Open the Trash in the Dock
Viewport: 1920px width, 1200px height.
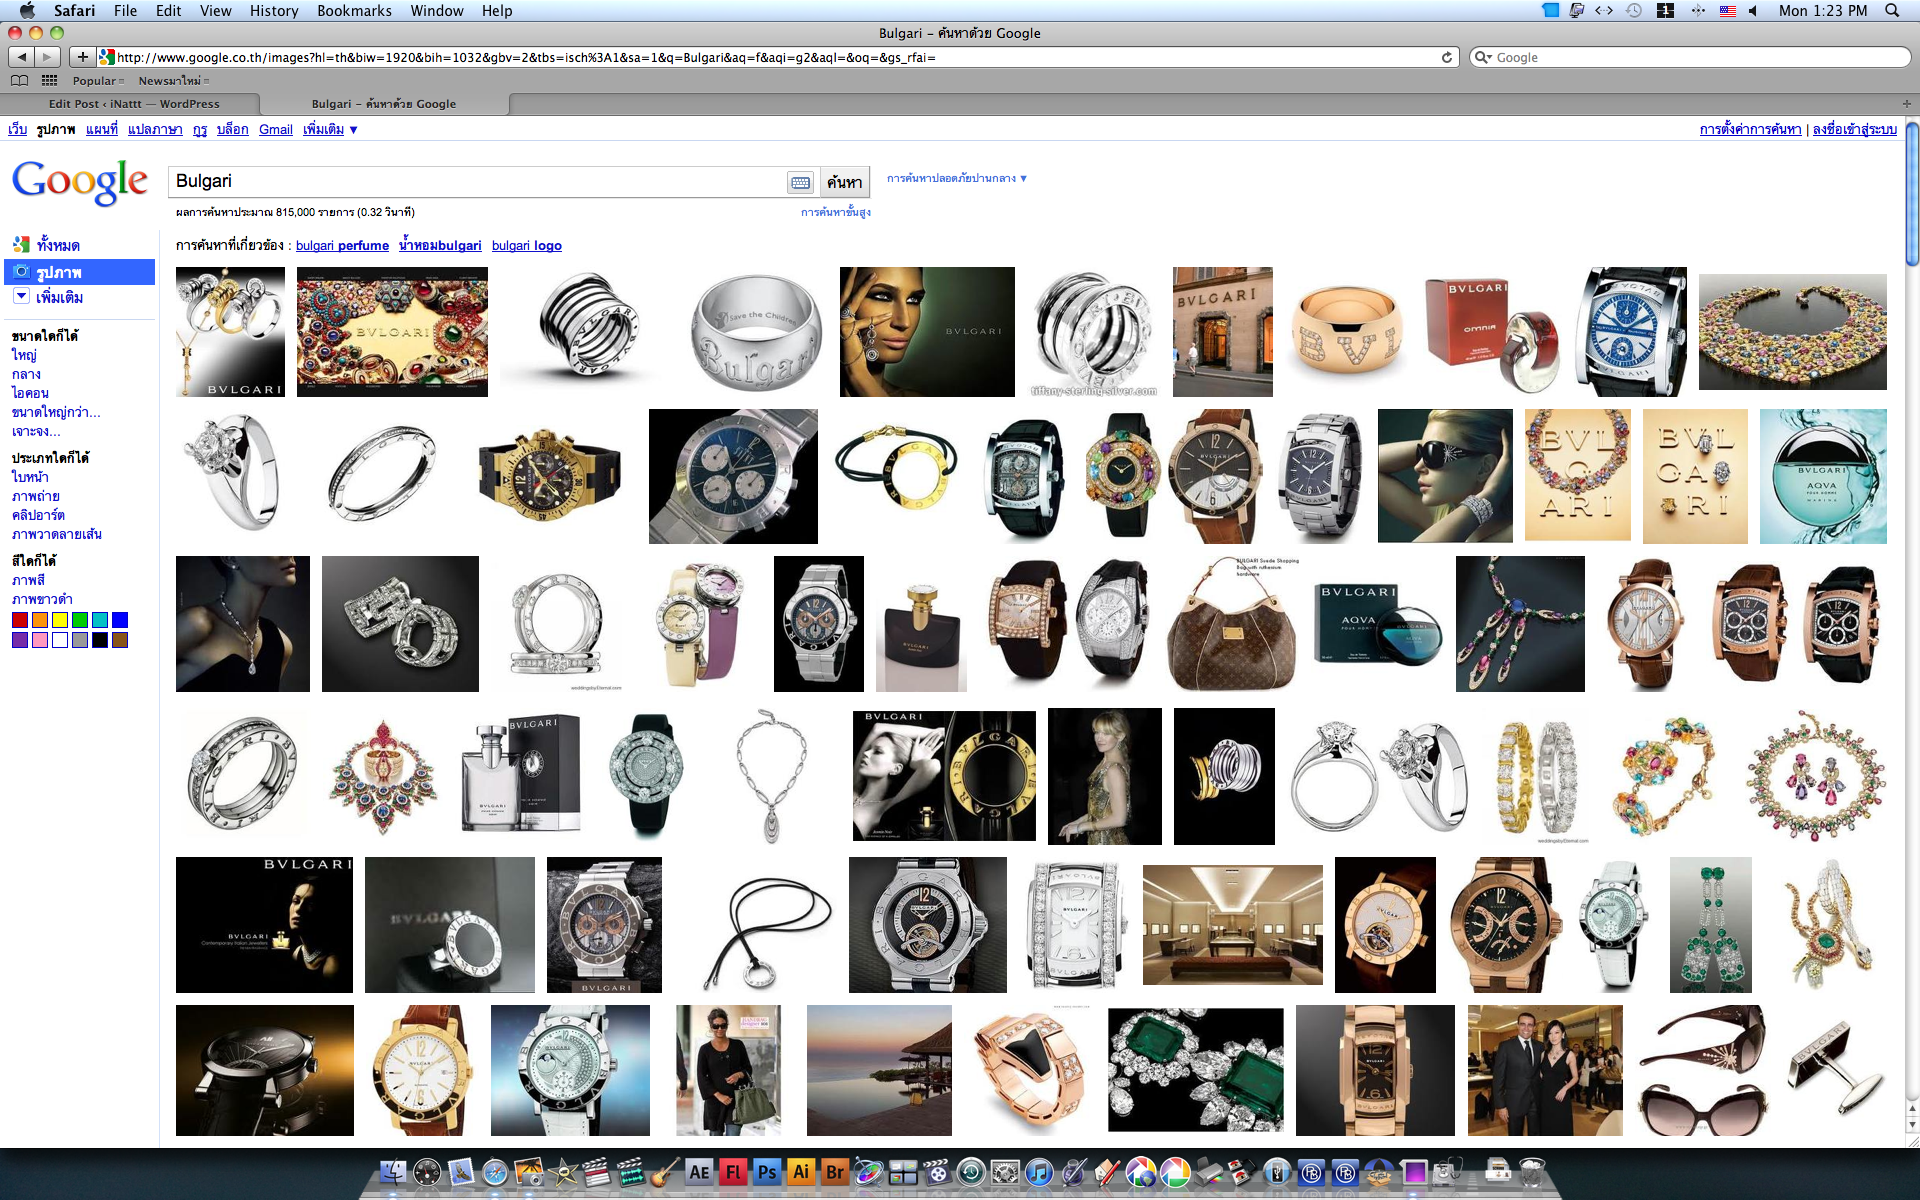(x=1532, y=1172)
